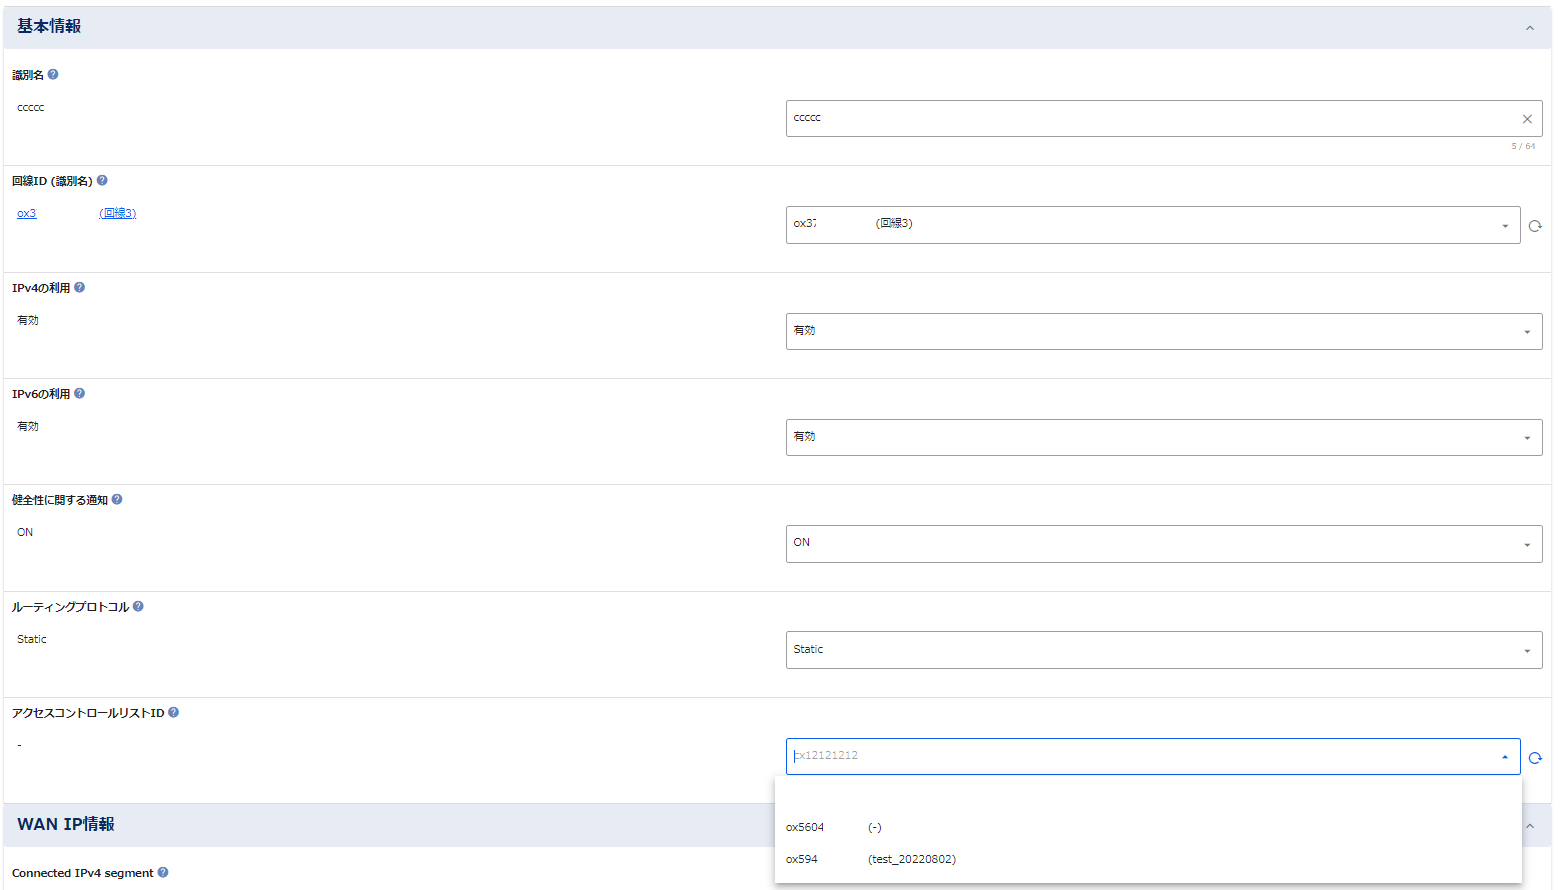Click the help icon beside Connected IPv4 segment

tap(163, 872)
